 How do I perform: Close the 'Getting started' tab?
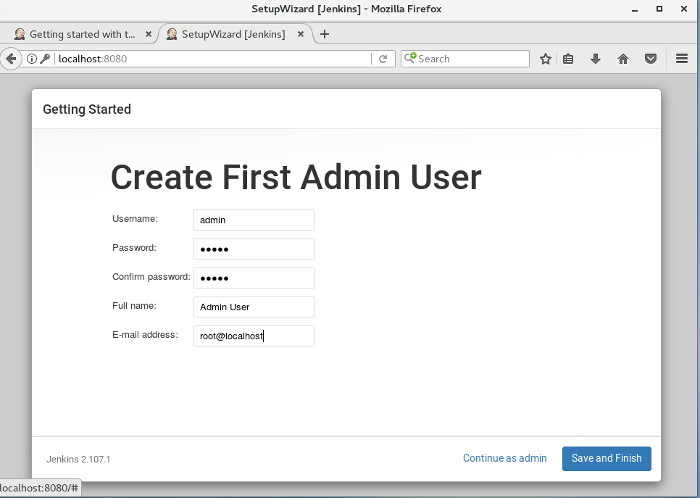[x=149, y=34]
